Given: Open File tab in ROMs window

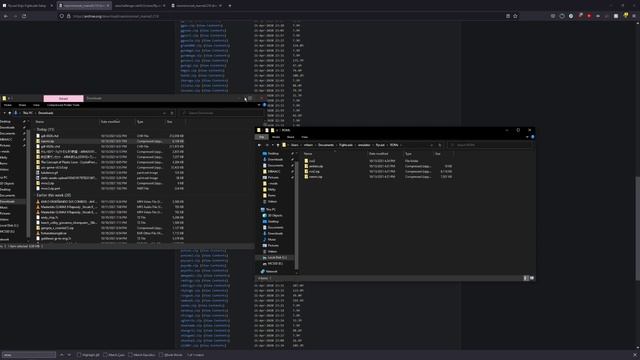Looking at the screenshot, I should click(262, 137).
